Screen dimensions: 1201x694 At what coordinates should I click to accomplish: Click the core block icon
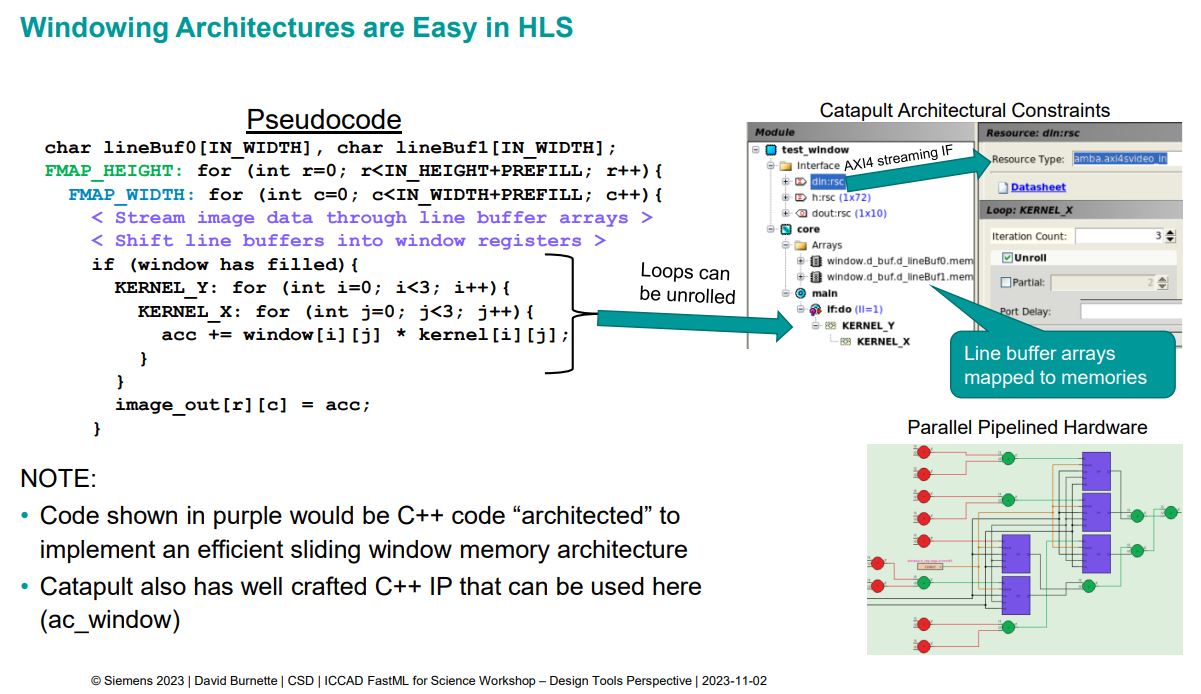[x=786, y=229]
